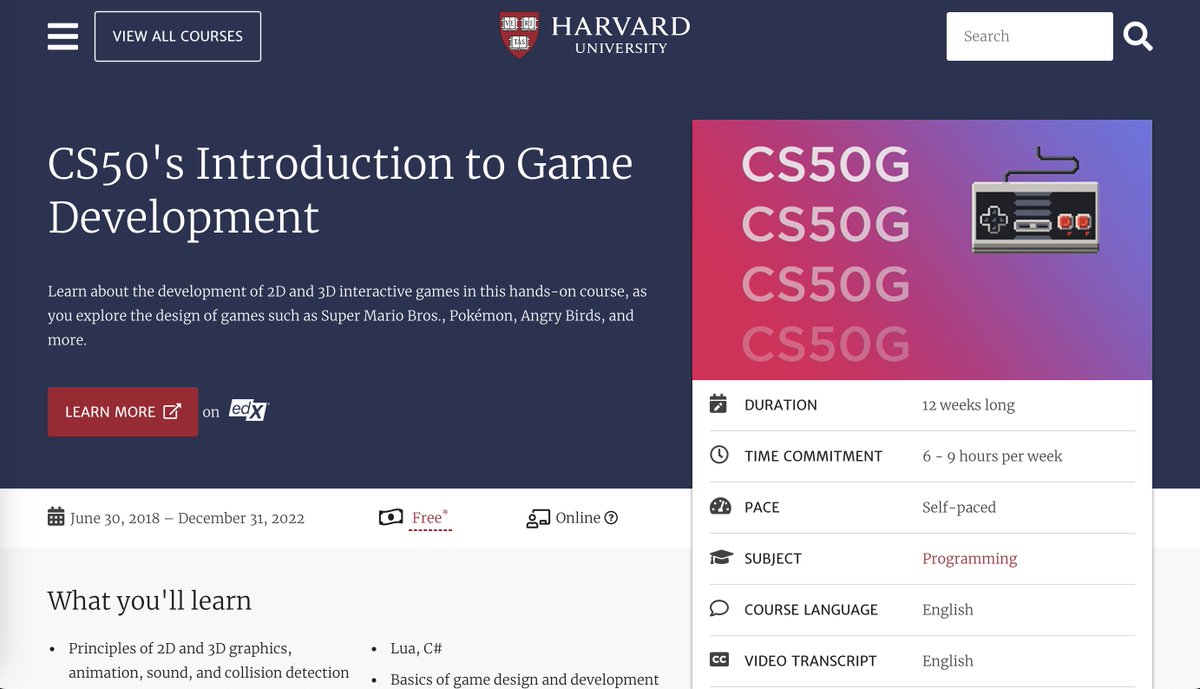Open the Online help question mark

pyautogui.click(x=611, y=518)
